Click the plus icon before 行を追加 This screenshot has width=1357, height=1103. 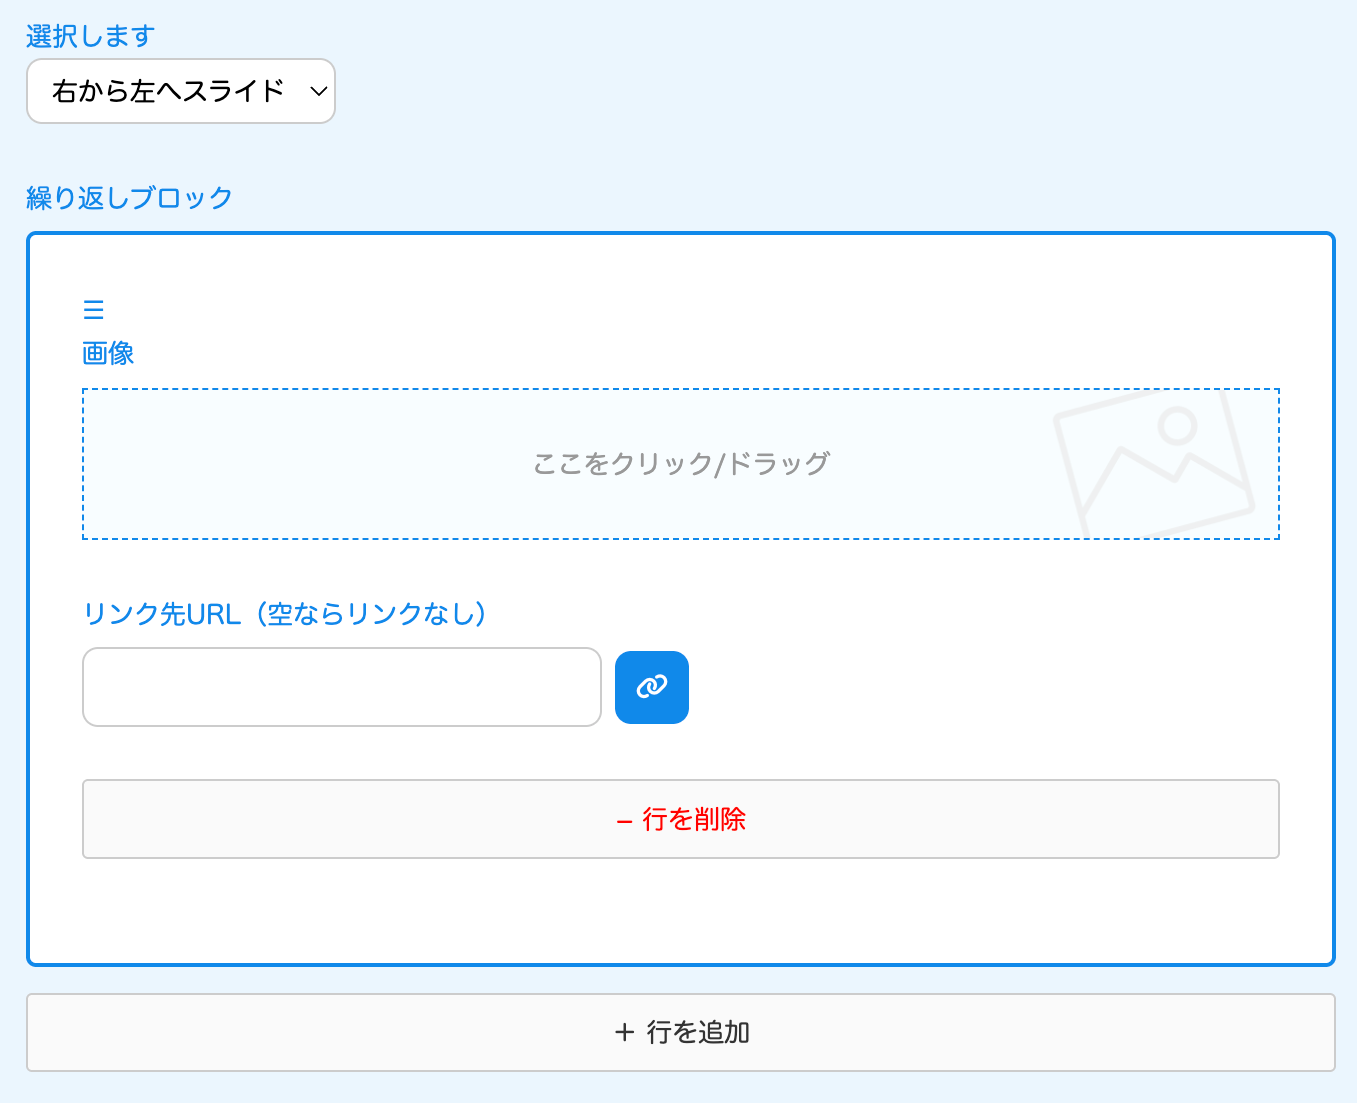[x=625, y=1033]
